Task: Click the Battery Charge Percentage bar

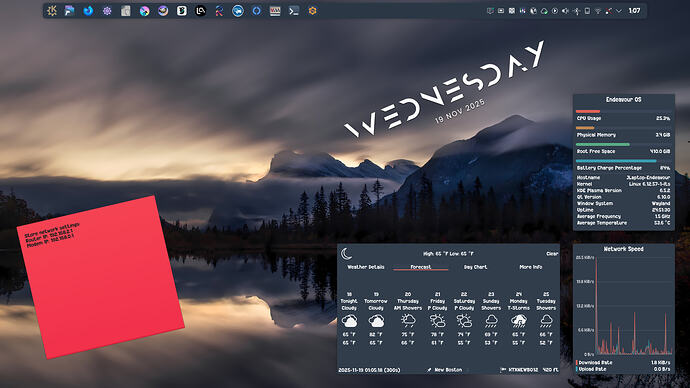Action: click(617, 161)
